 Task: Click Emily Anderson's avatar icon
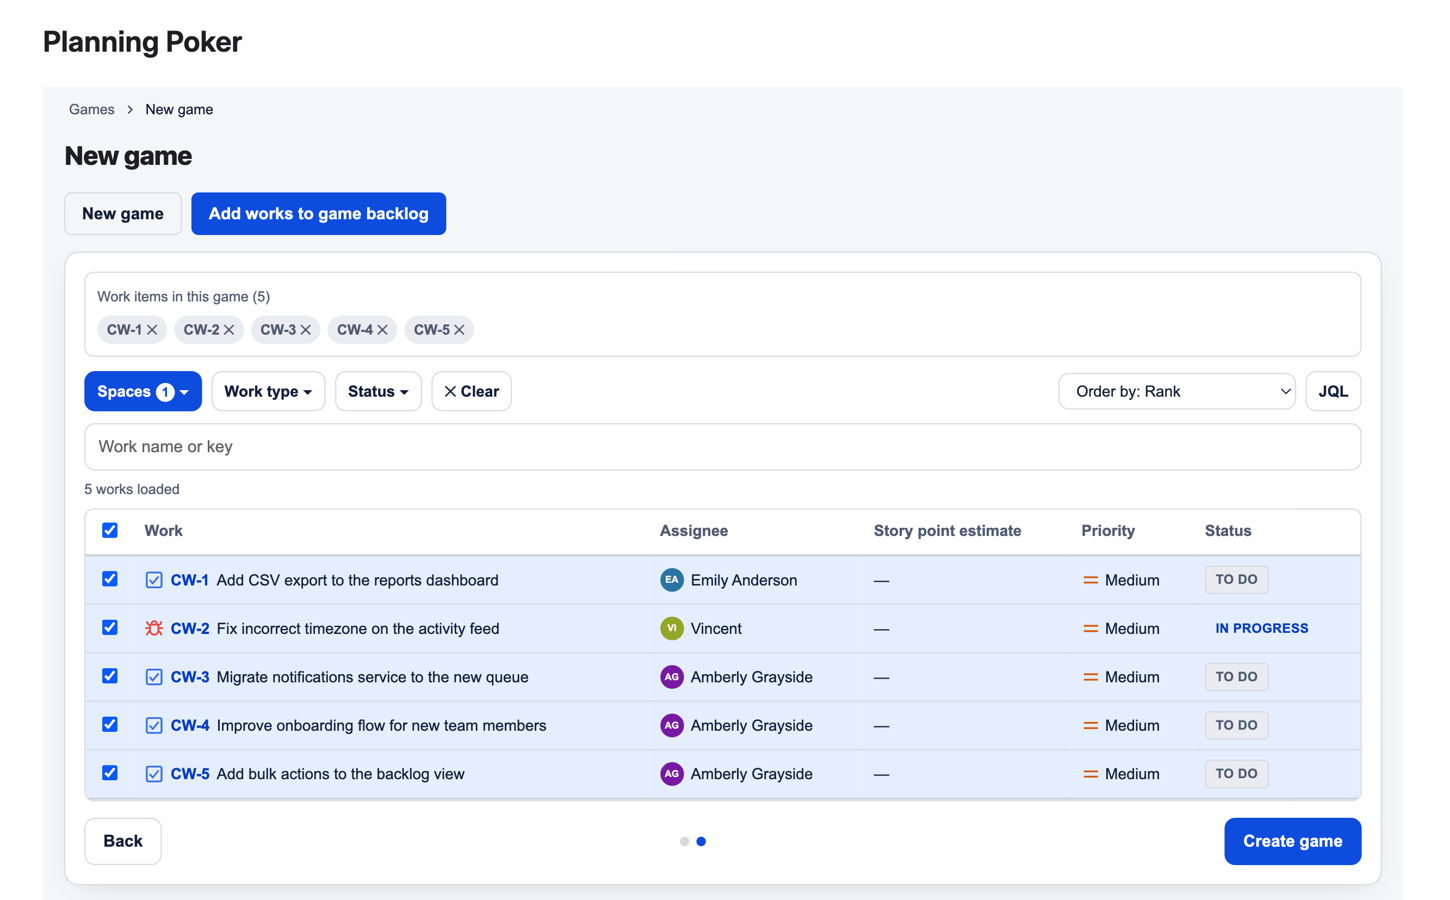(x=672, y=580)
